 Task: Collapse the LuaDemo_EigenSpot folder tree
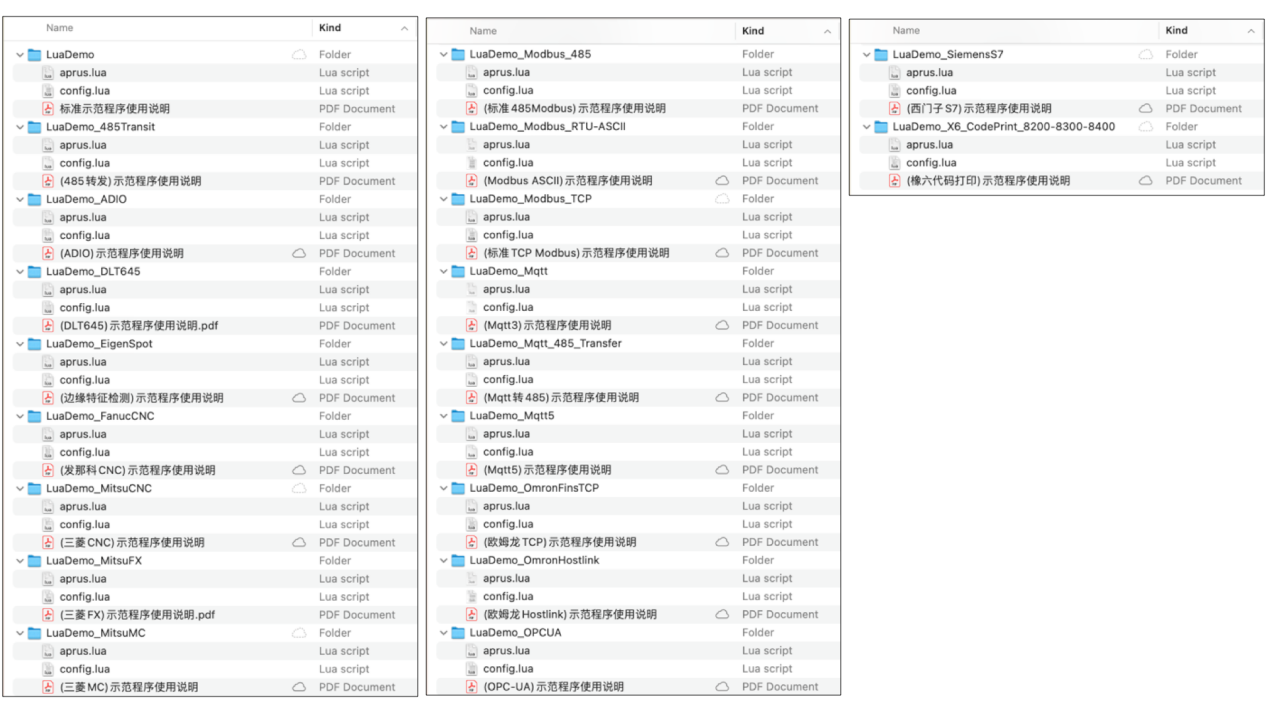tap(20, 344)
